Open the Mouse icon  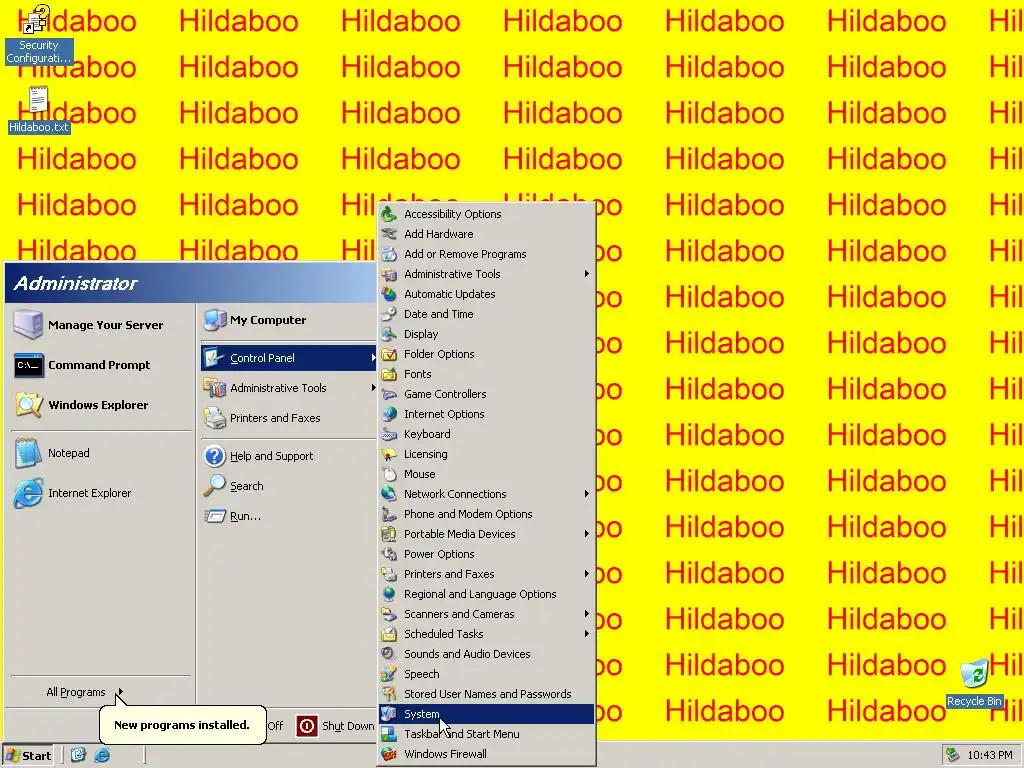click(x=389, y=474)
